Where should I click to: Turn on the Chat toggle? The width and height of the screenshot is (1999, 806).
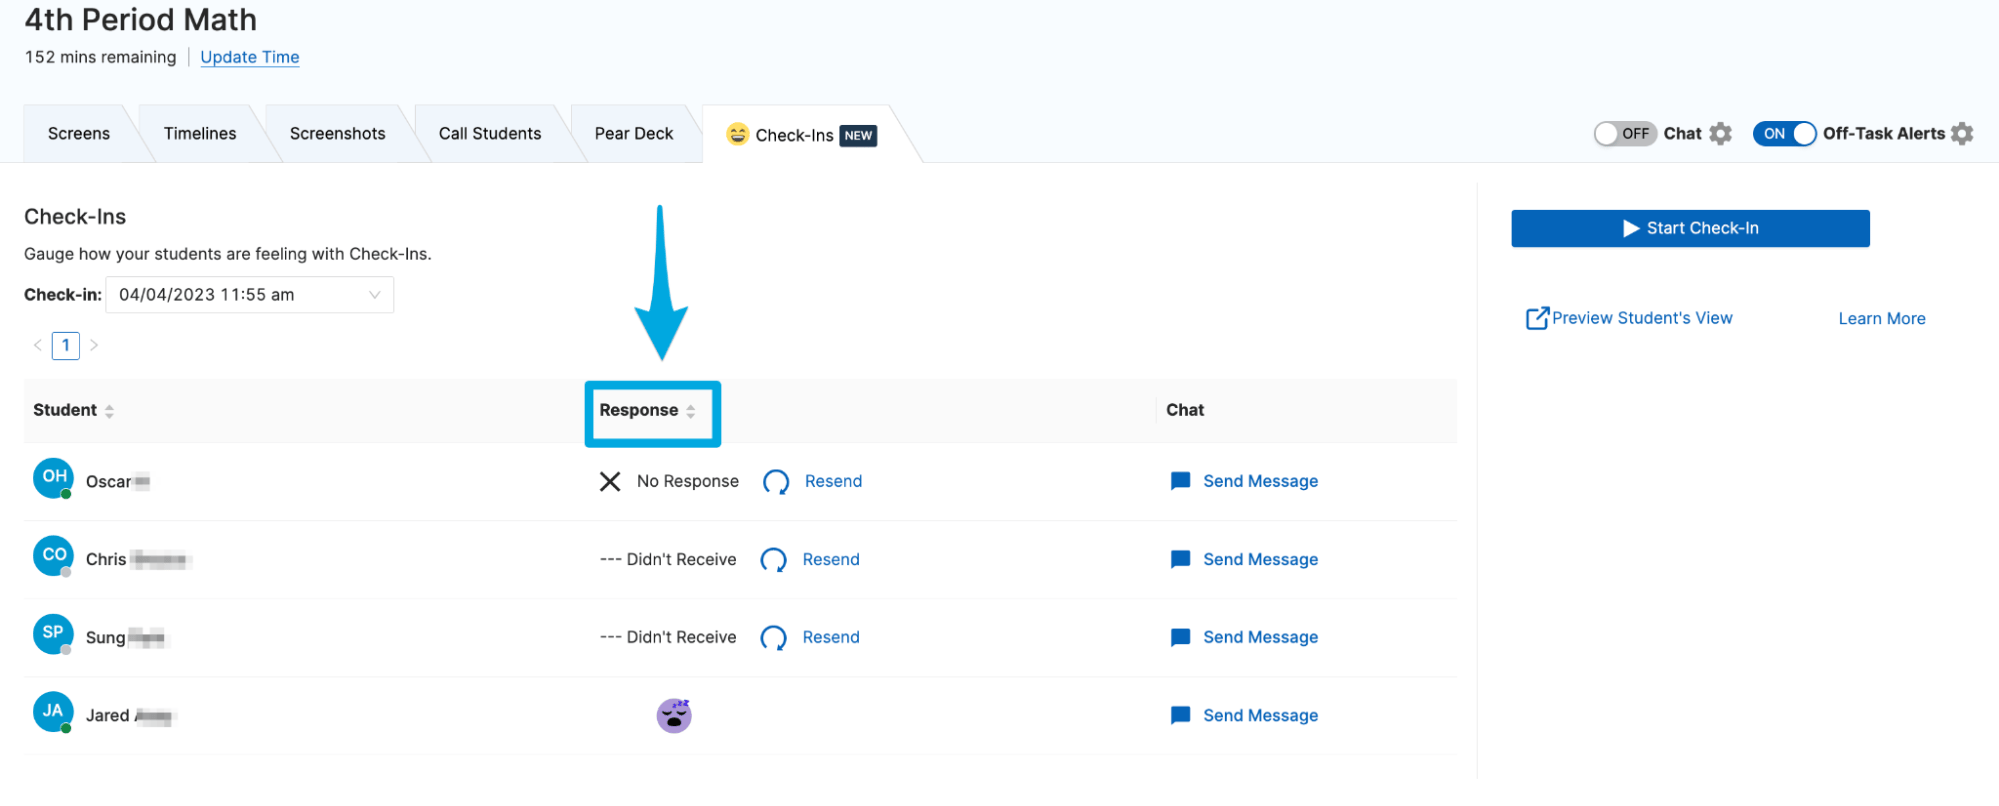pyautogui.click(x=1625, y=134)
